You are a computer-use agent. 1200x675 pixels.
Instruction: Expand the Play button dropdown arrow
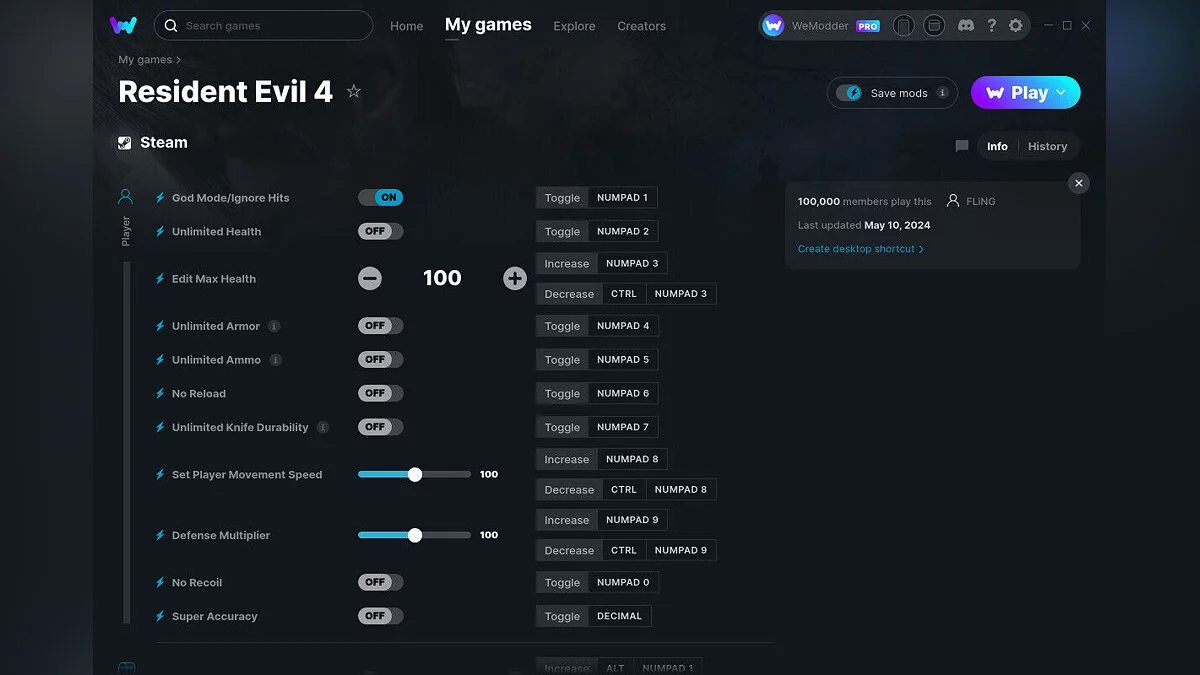click(1062, 93)
